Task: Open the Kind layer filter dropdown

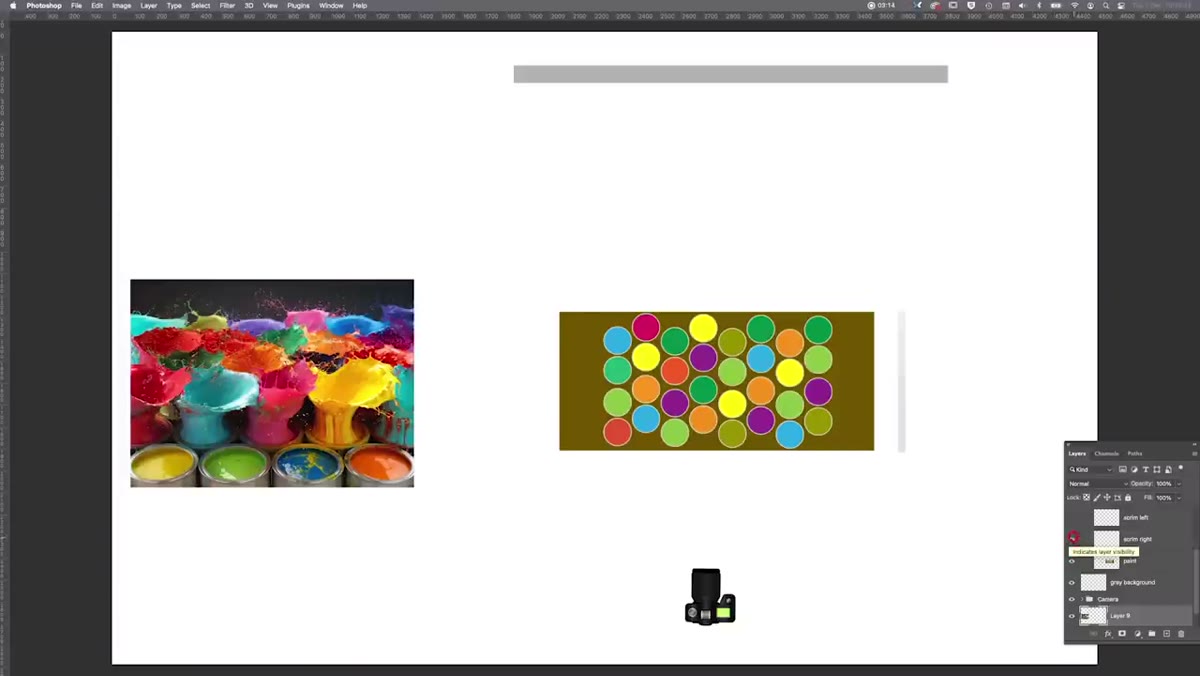Action: [x=1091, y=469]
